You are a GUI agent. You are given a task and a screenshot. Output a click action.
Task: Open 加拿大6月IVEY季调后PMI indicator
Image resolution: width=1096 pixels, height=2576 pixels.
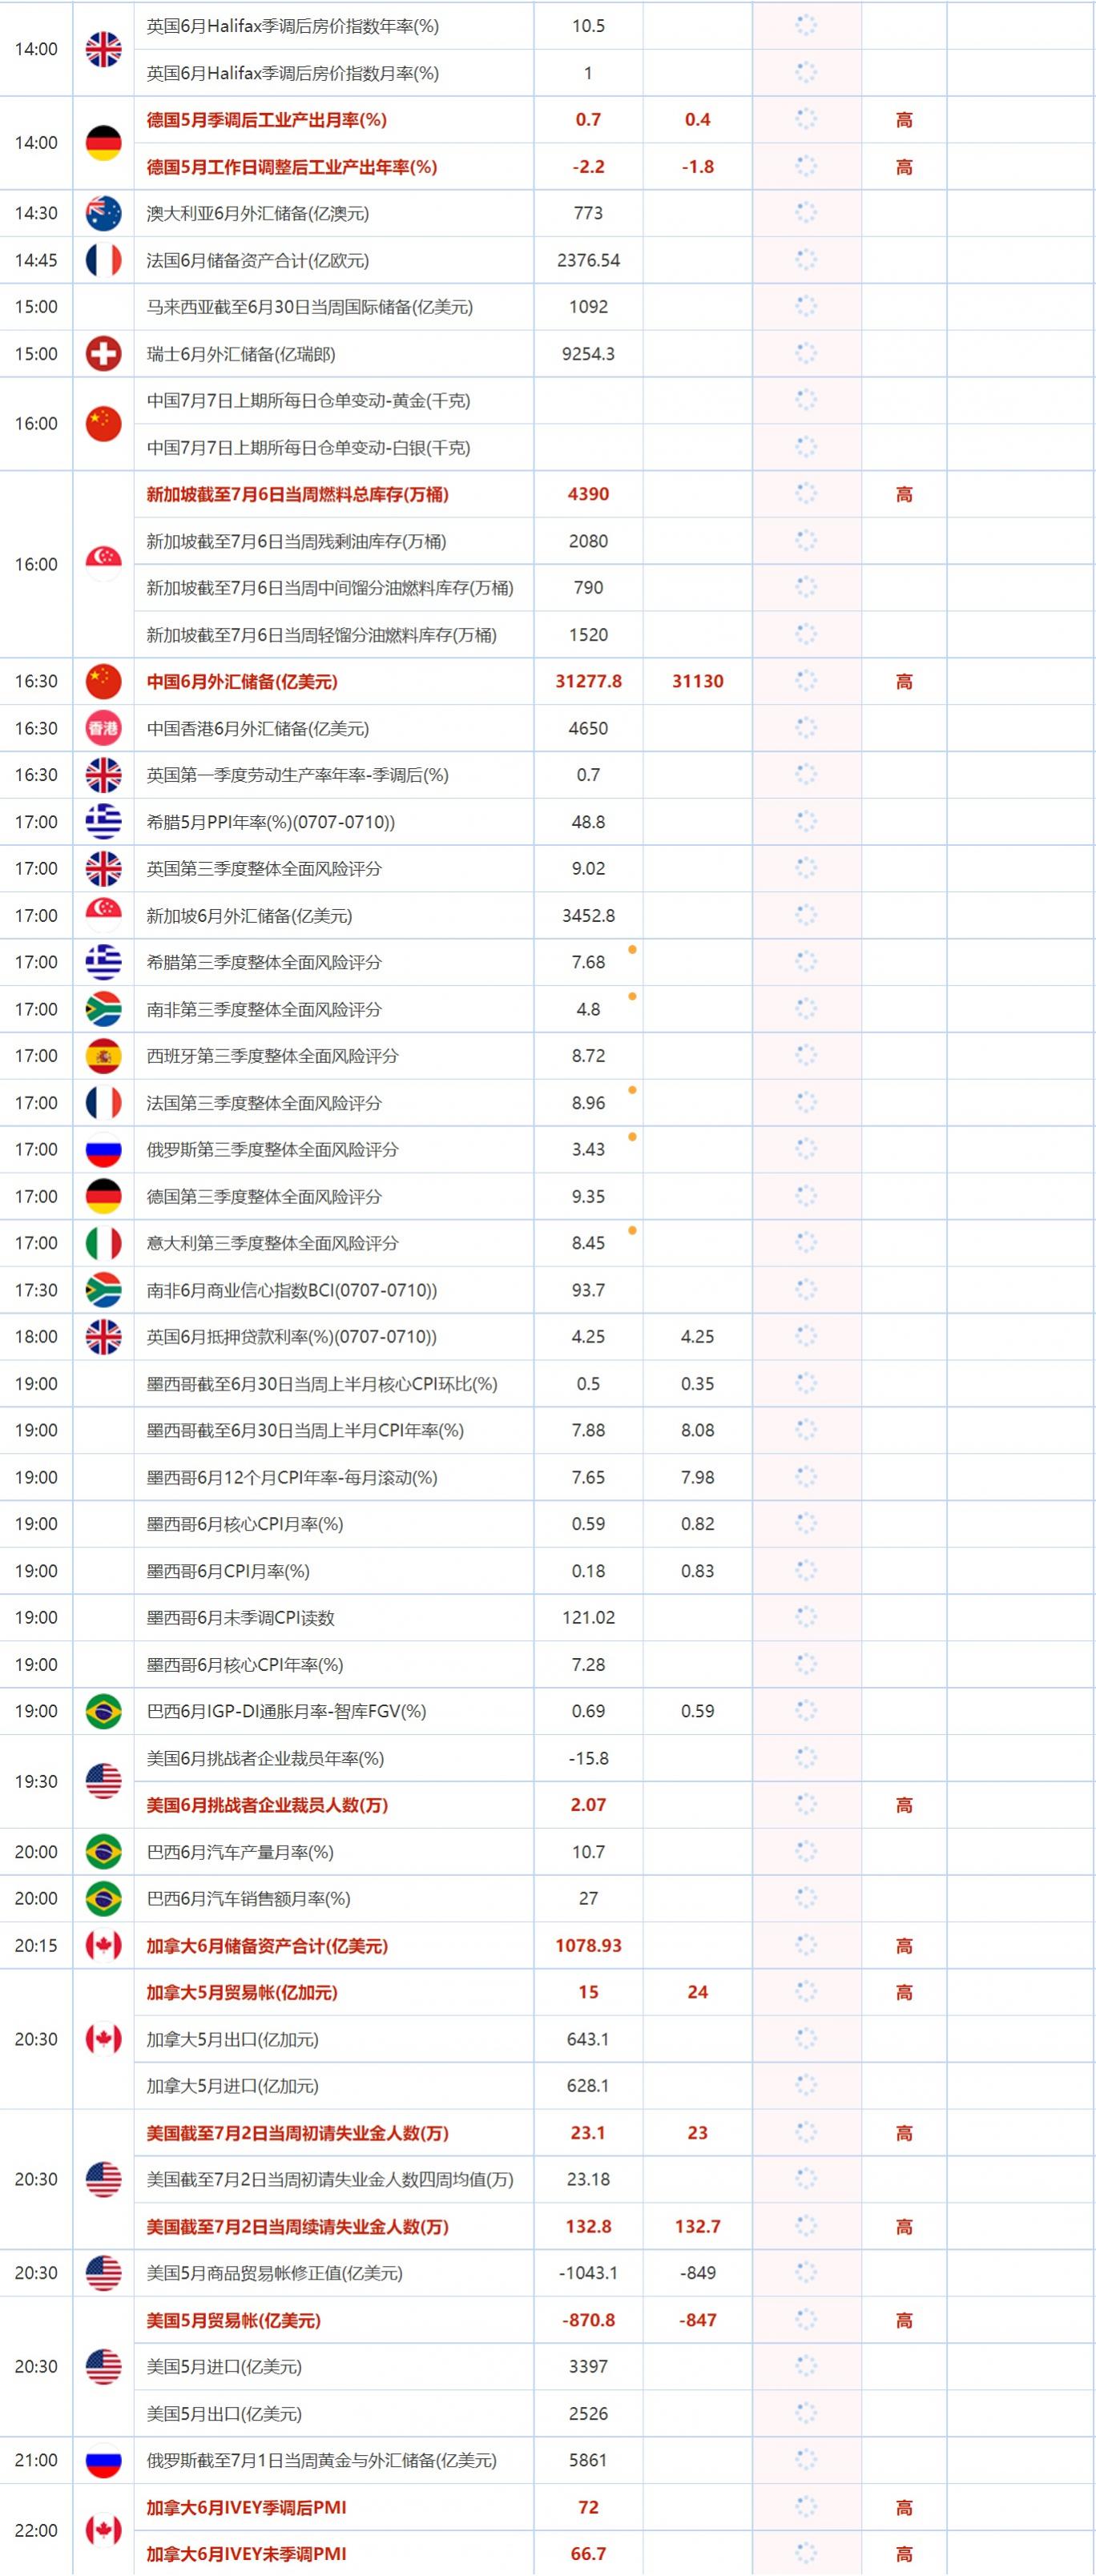[246, 2507]
